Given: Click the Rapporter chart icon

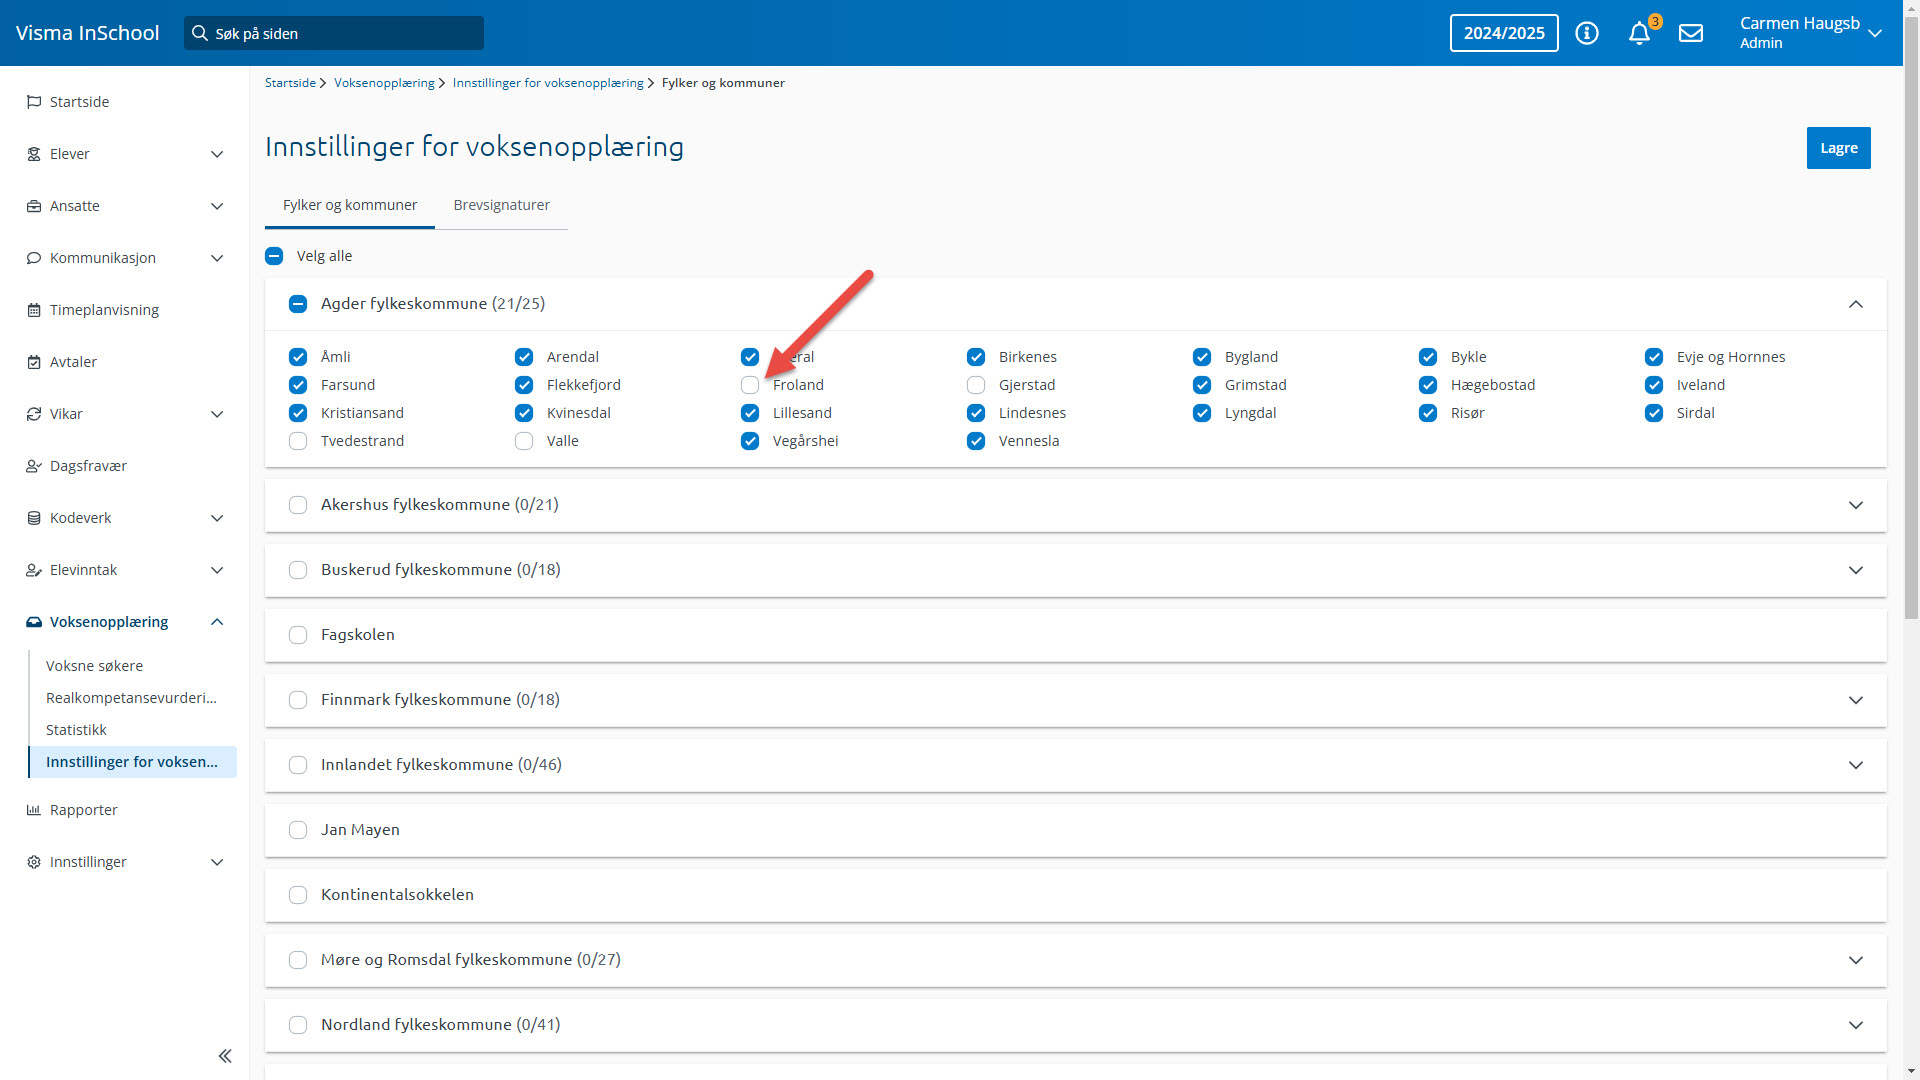Looking at the screenshot, I should tap(34, 810).
